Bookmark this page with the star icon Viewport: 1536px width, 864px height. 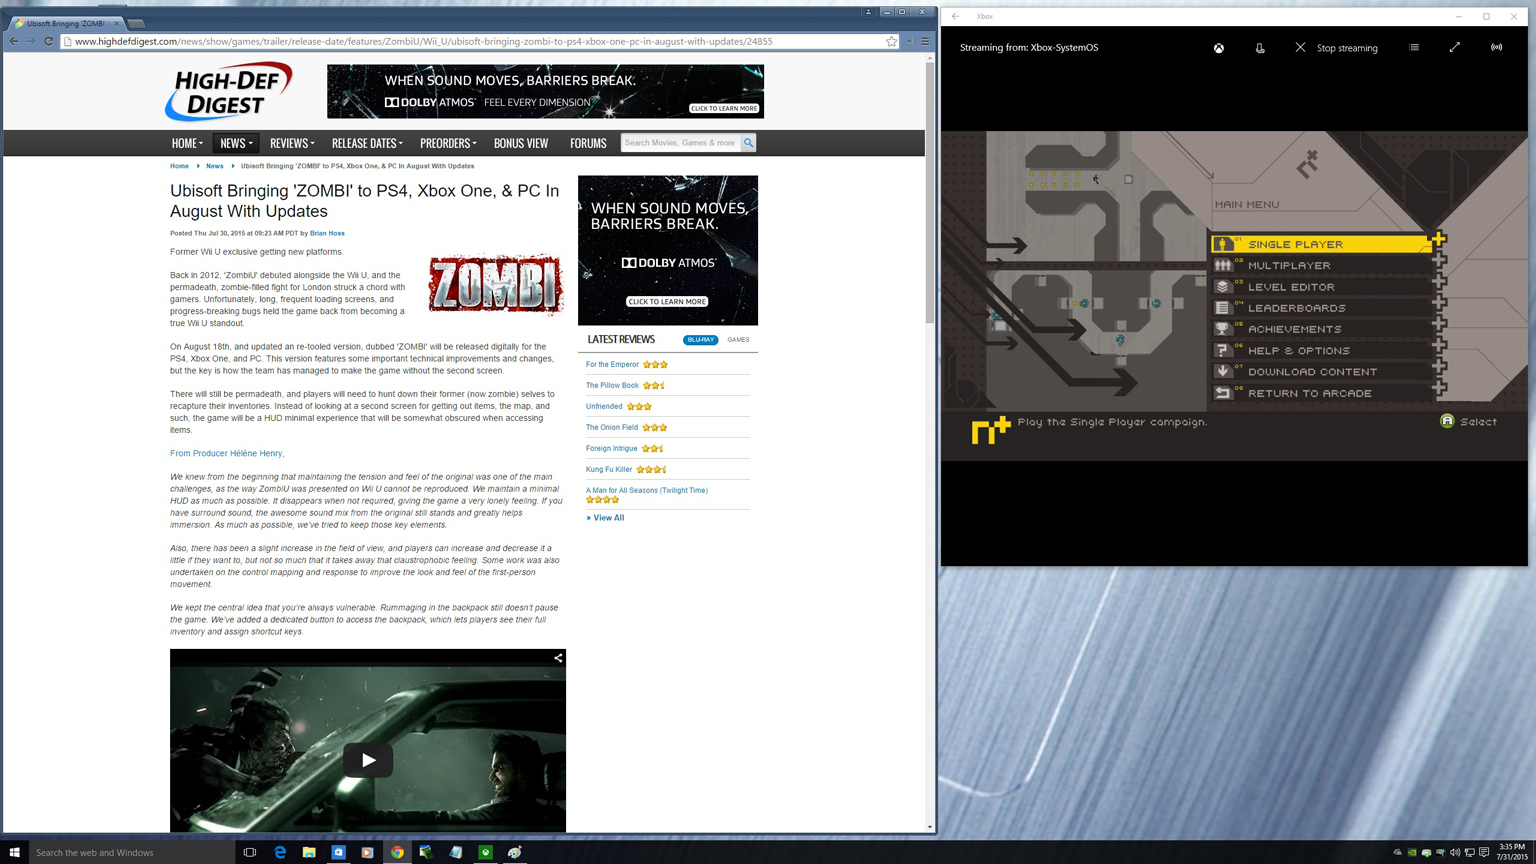pos(891,42)
